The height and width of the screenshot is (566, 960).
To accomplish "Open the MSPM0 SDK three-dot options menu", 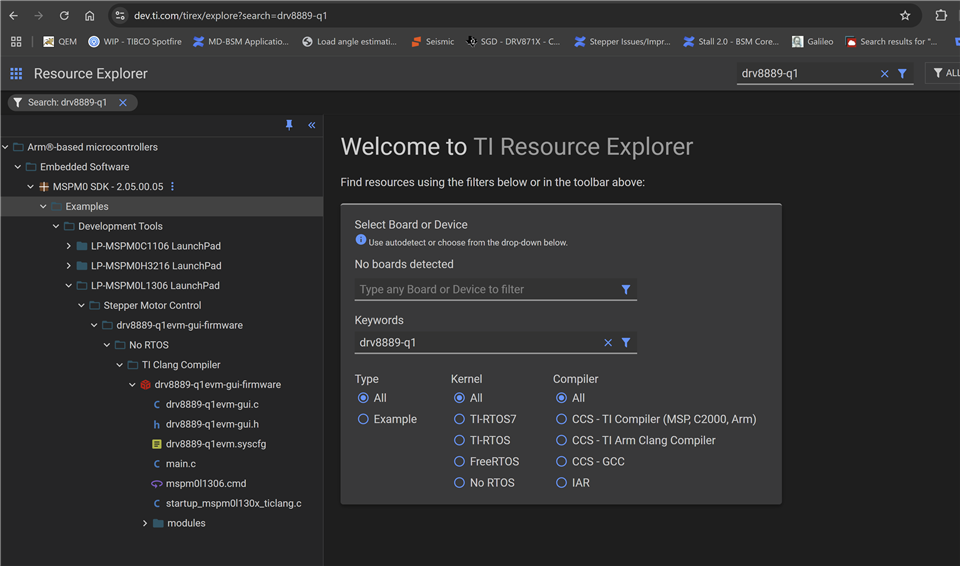I will [172, 187].
